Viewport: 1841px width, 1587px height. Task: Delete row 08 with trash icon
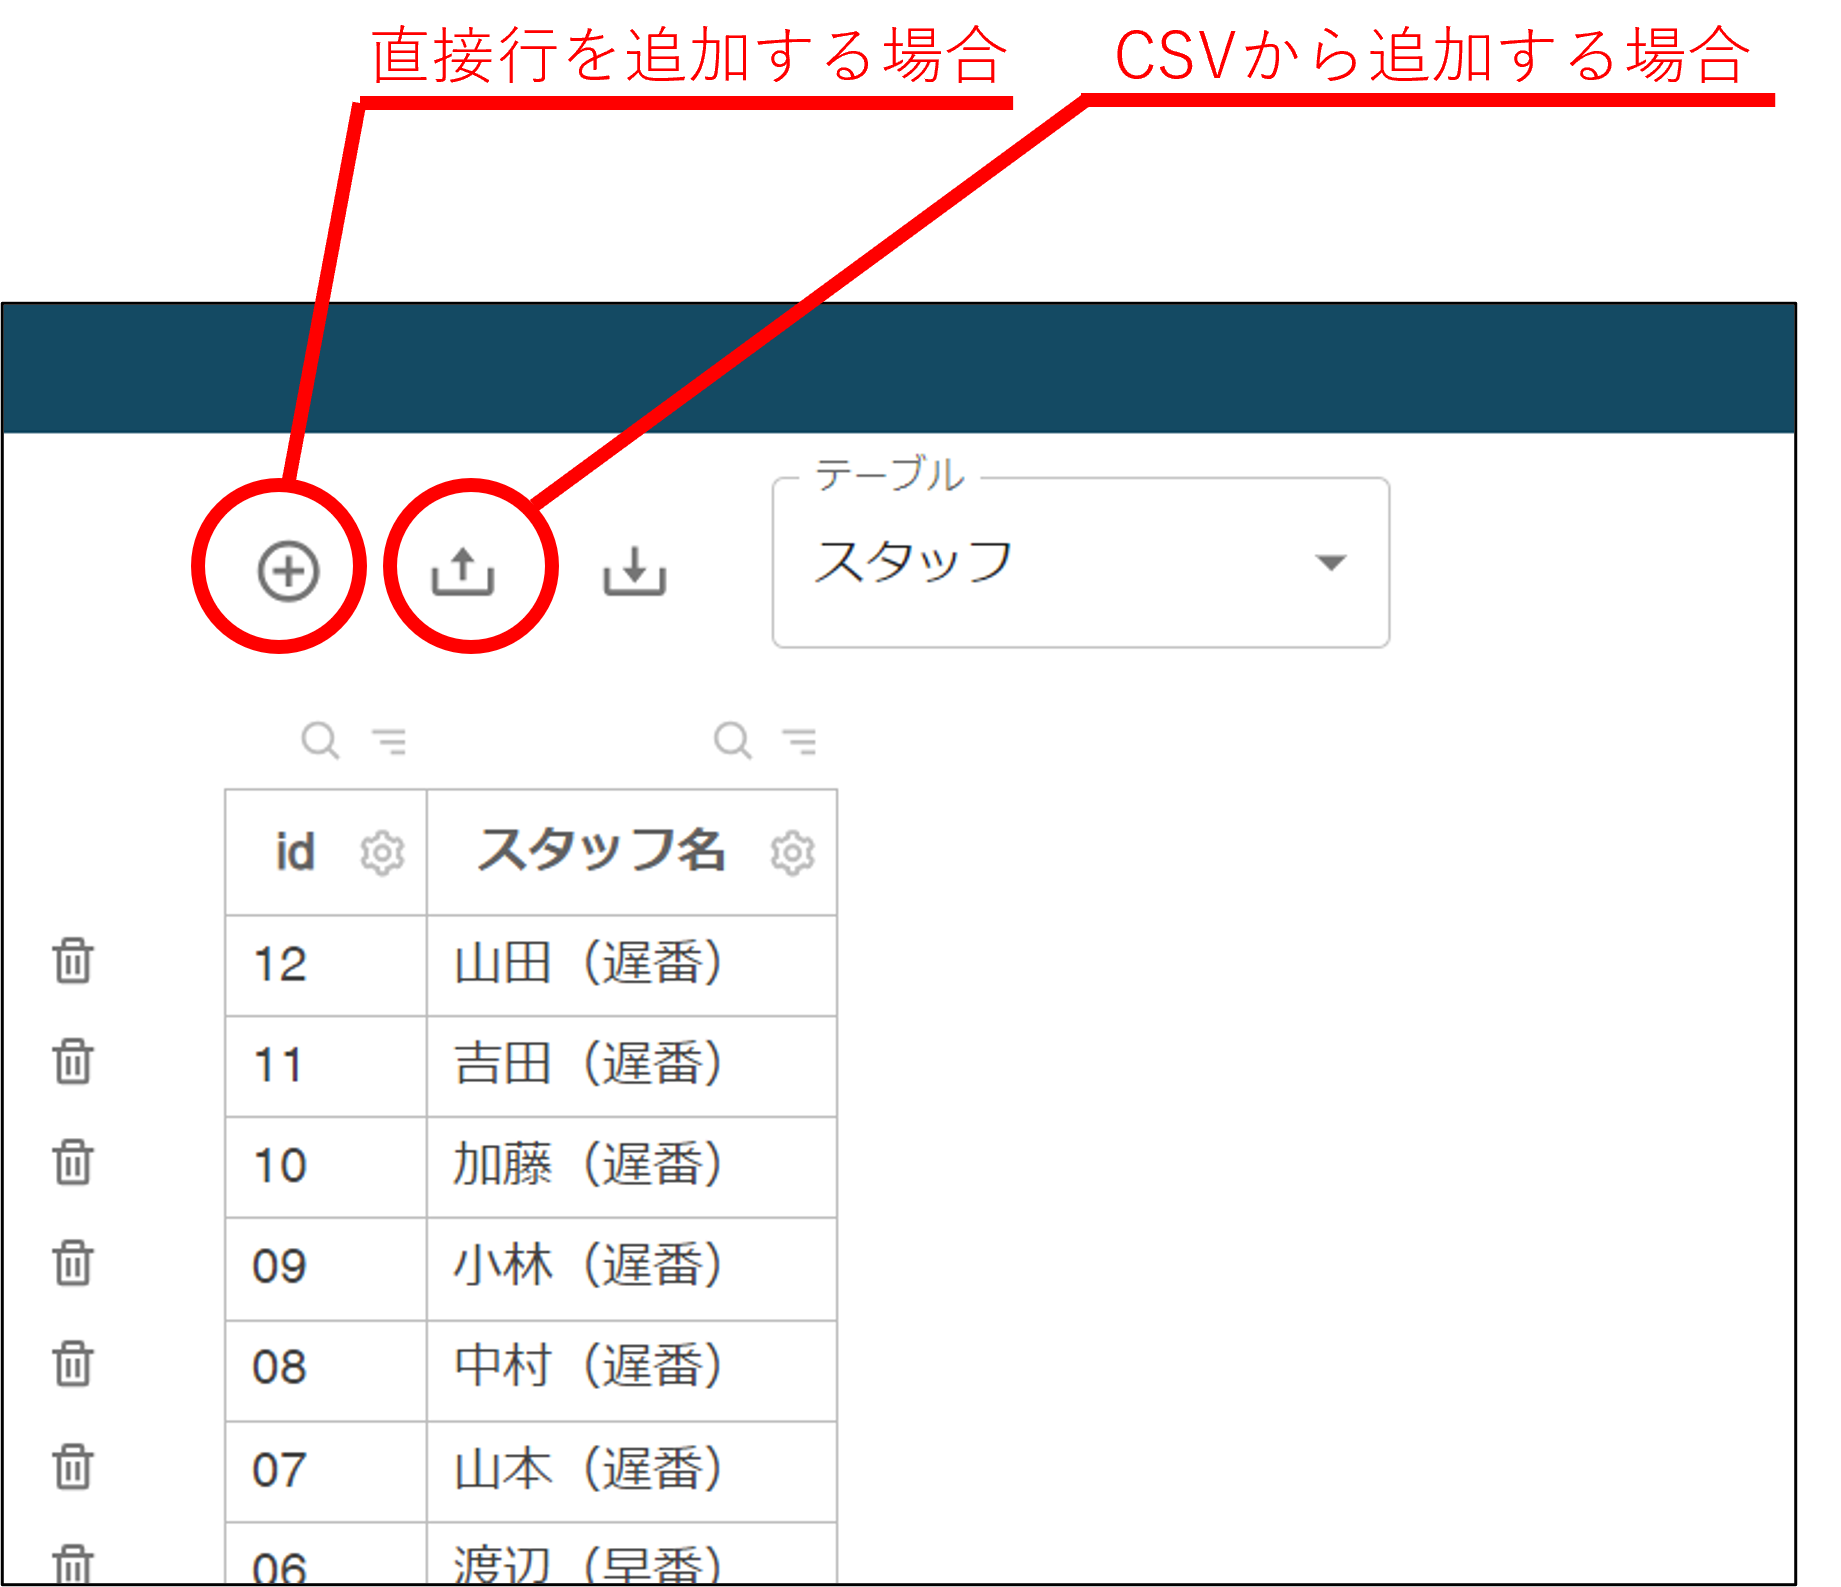click(x=73, y=1363)
